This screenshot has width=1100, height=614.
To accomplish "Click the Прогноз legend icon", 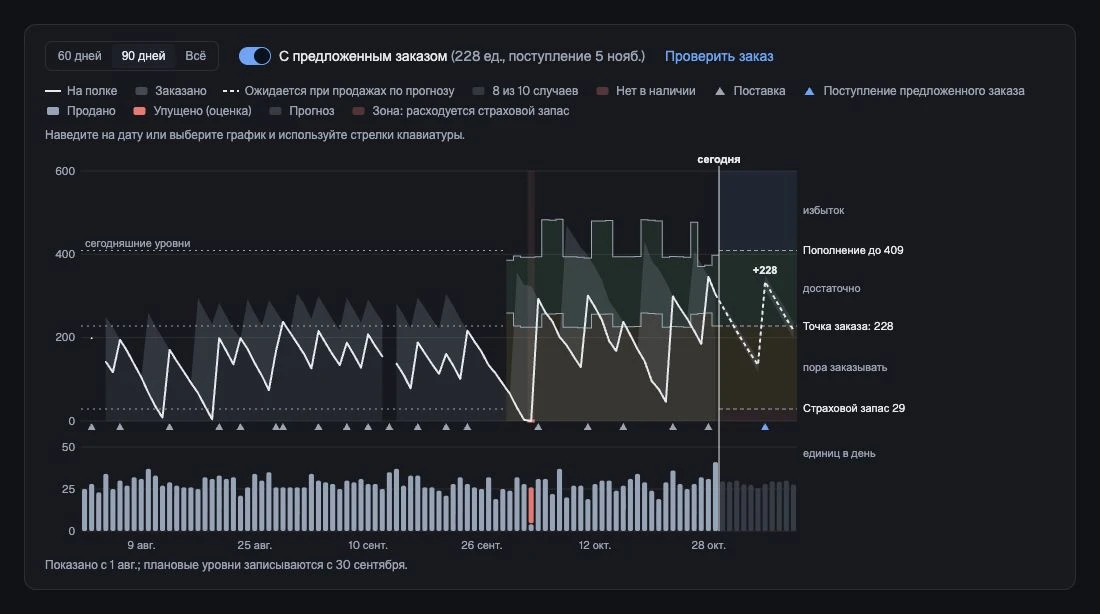I will click(275, 111).
